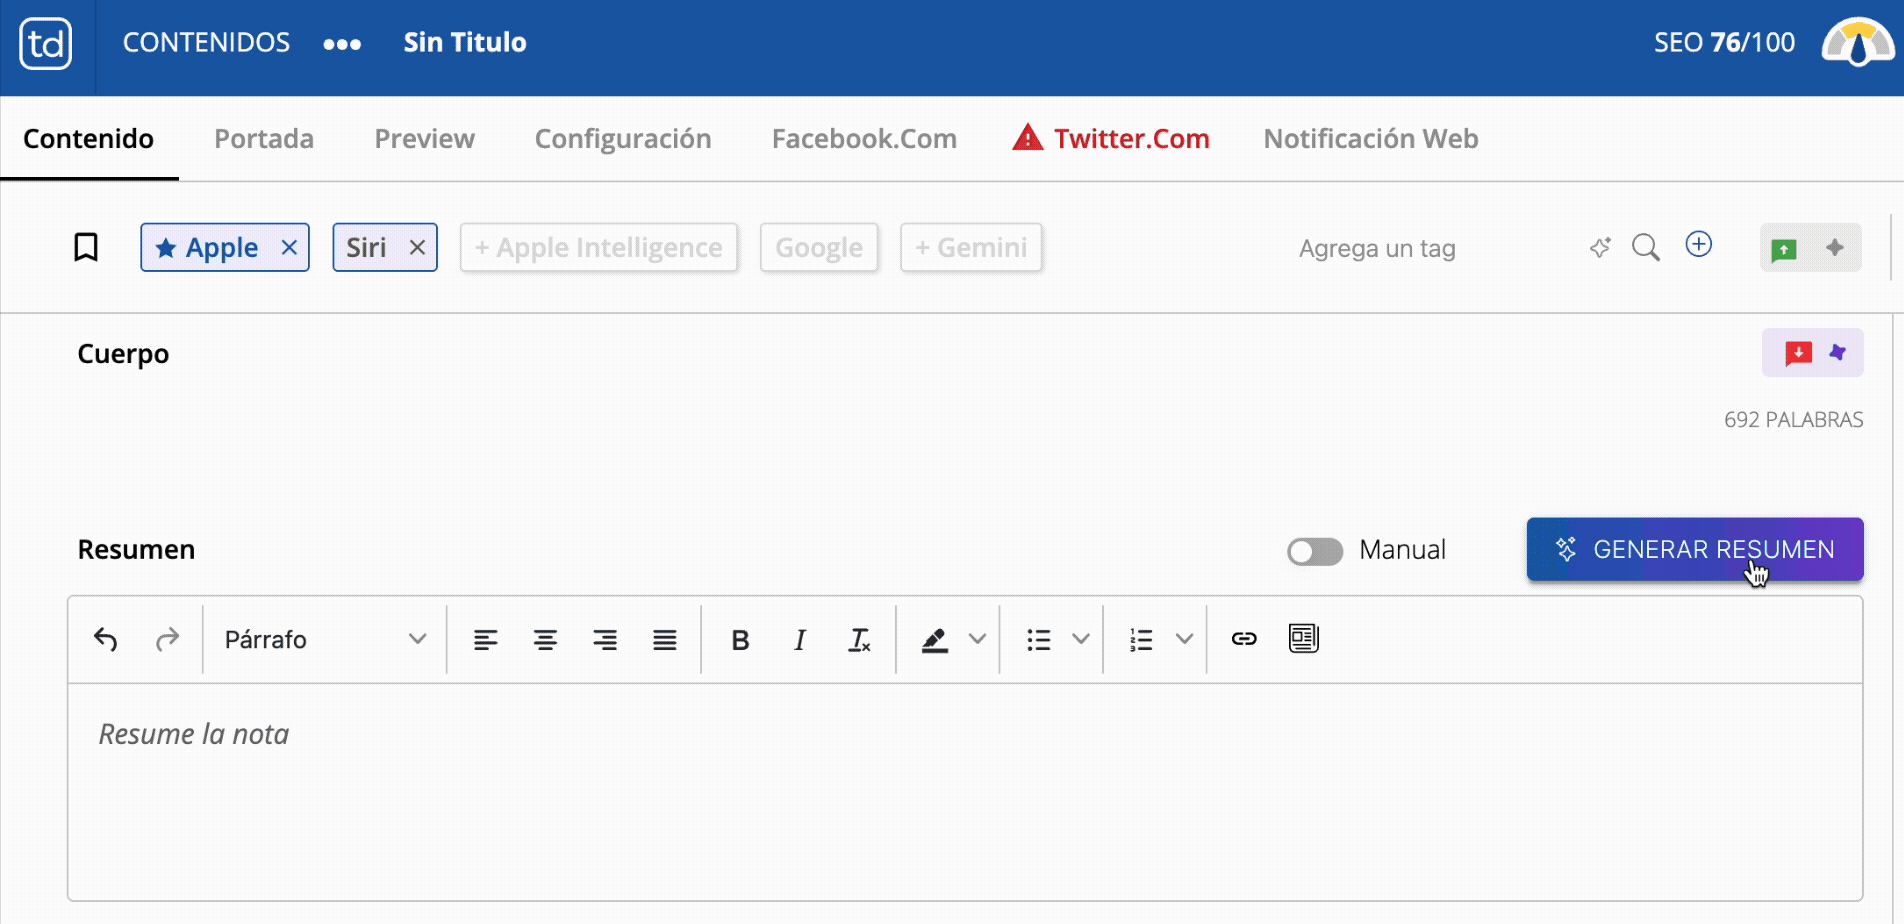Insert a link in the summary

[x=1244, y=639]
